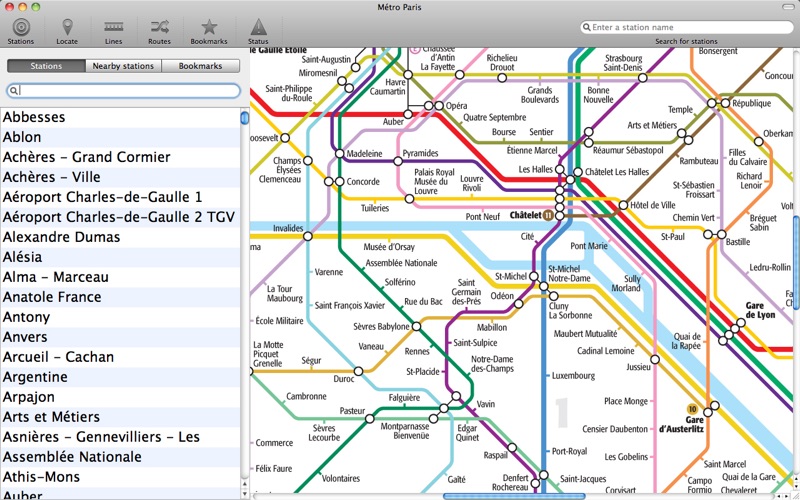Select Asnières - Gennevilliers - Les row

point(120,437)
